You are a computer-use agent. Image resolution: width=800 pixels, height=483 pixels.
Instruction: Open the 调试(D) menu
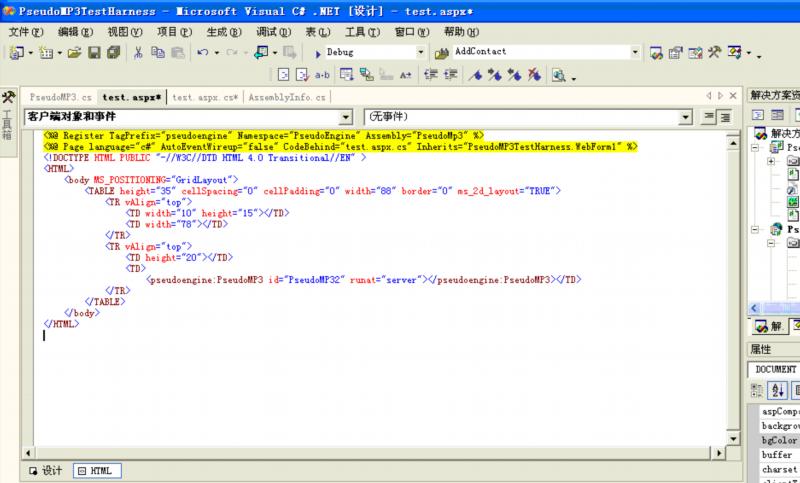273,32
